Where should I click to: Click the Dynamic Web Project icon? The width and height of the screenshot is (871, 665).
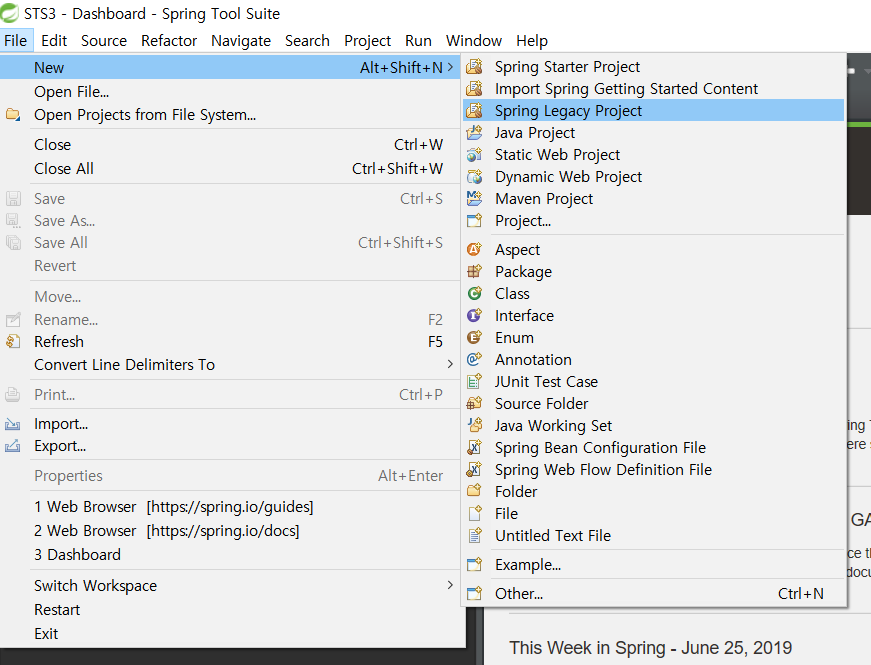pos(474,177)
